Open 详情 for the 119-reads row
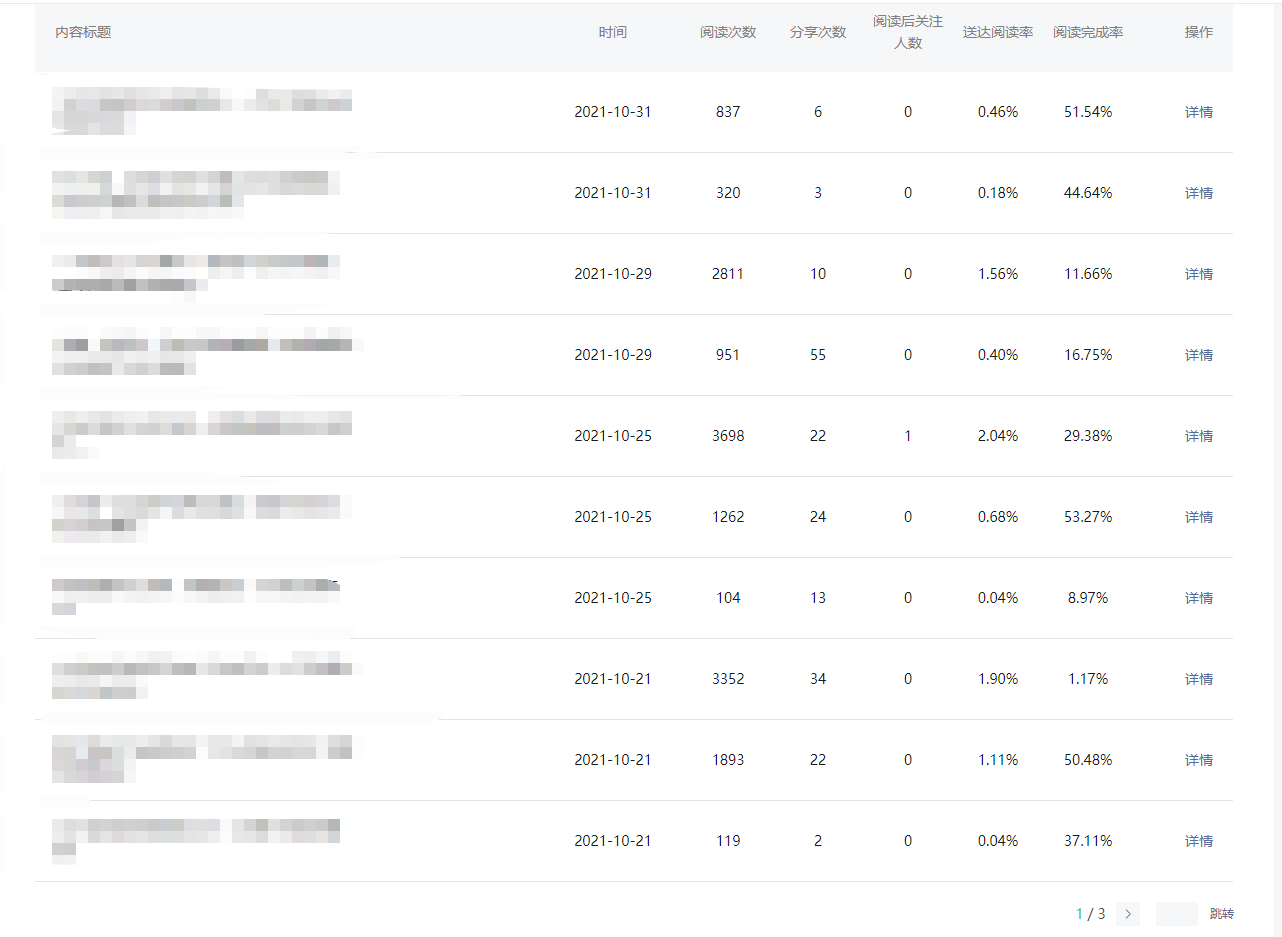The image size is (1282, 937). 1198,841
